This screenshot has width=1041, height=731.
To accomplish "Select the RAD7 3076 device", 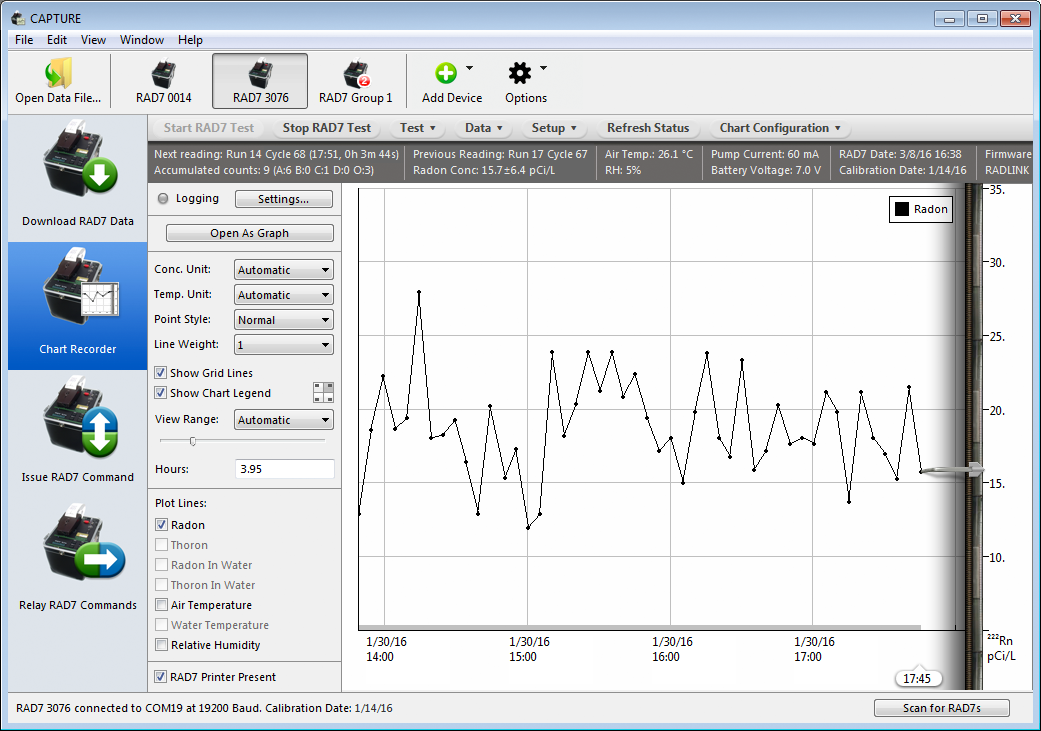I will pos(260,81).
